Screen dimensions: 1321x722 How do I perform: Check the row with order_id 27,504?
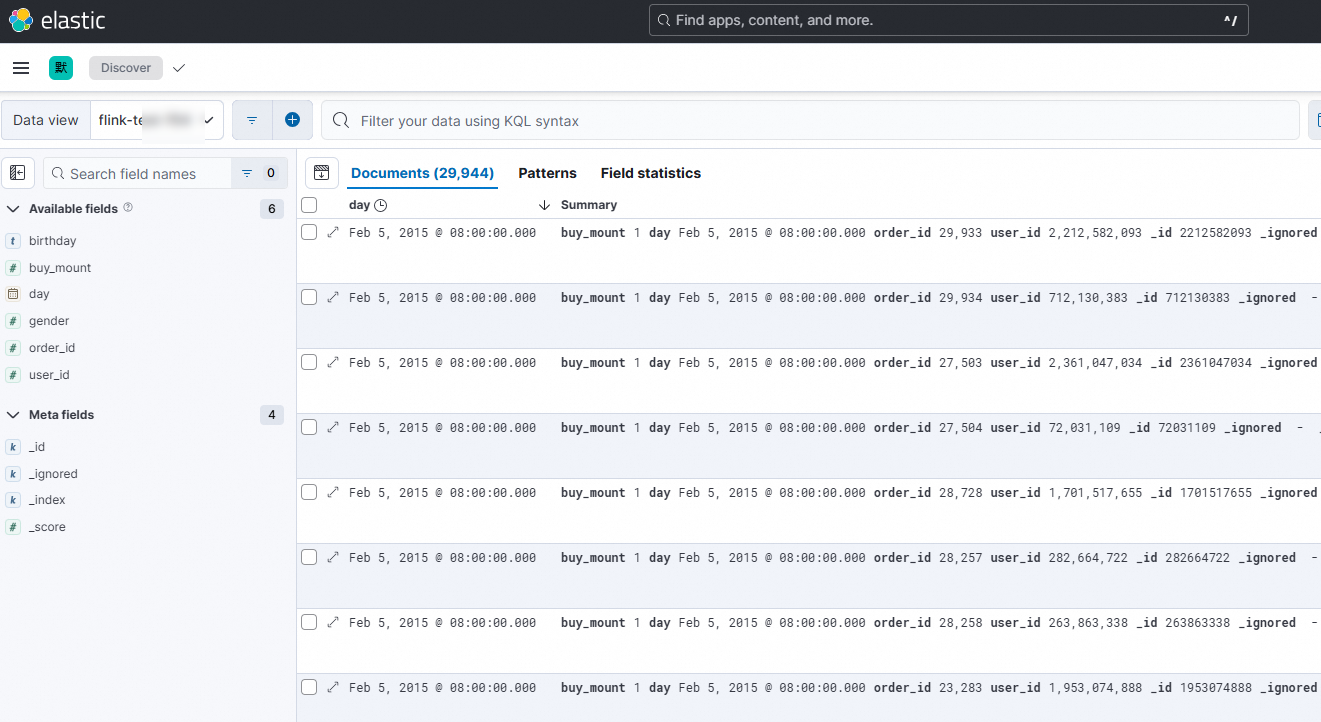point(309,427)
